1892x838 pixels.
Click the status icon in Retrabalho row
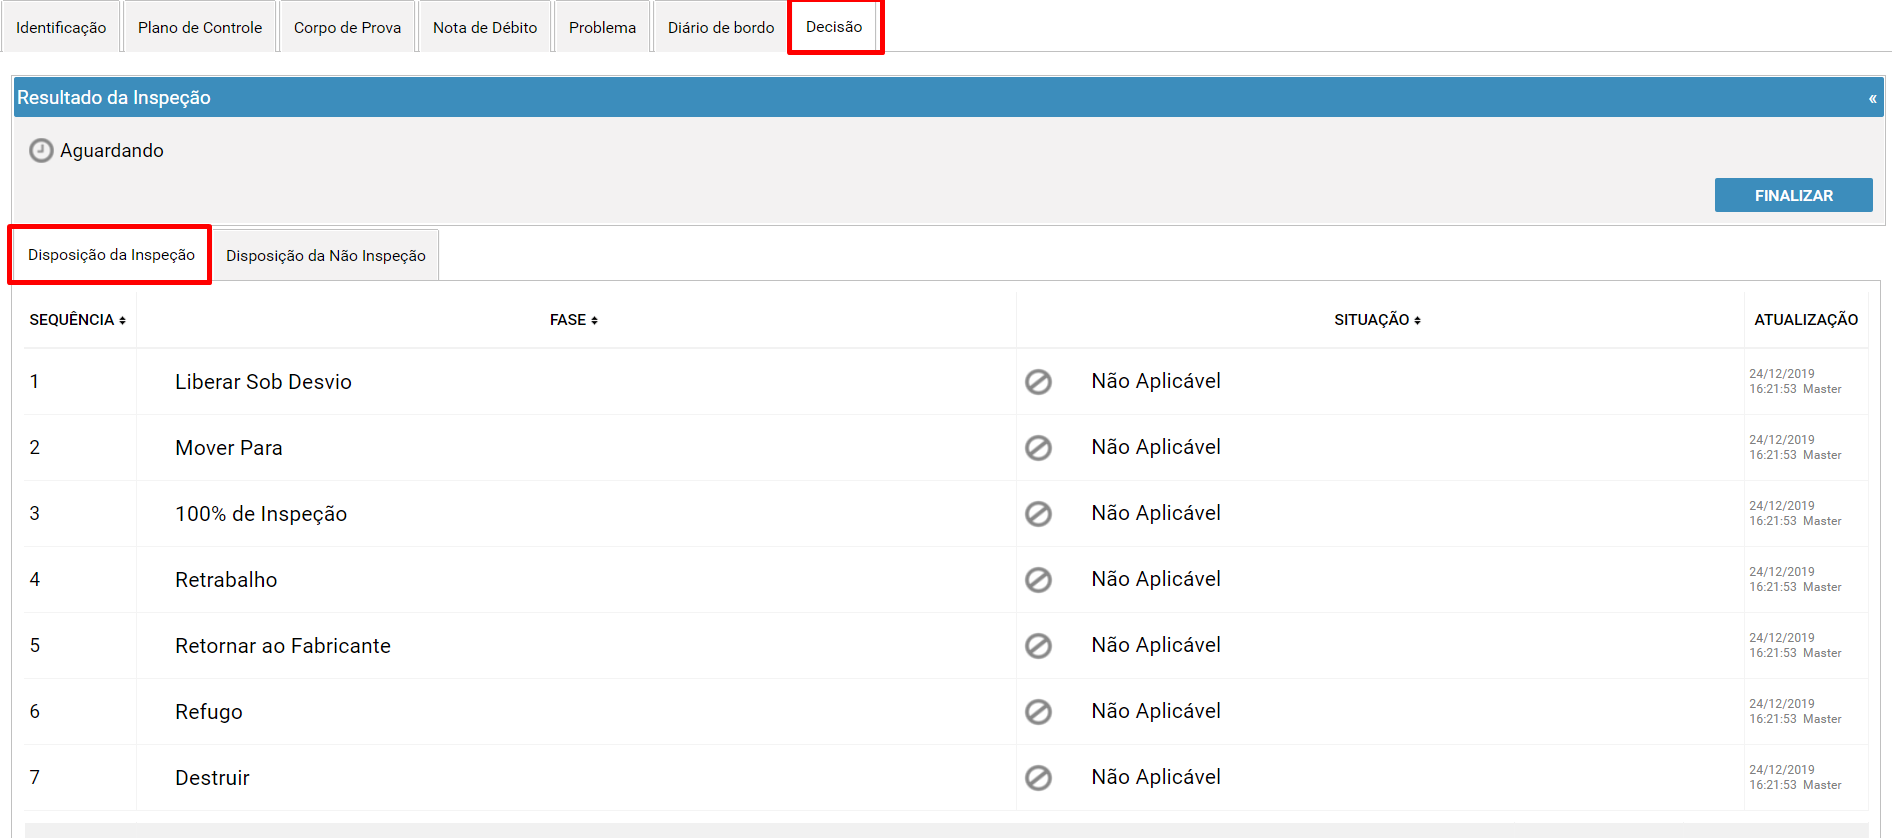1038,580
